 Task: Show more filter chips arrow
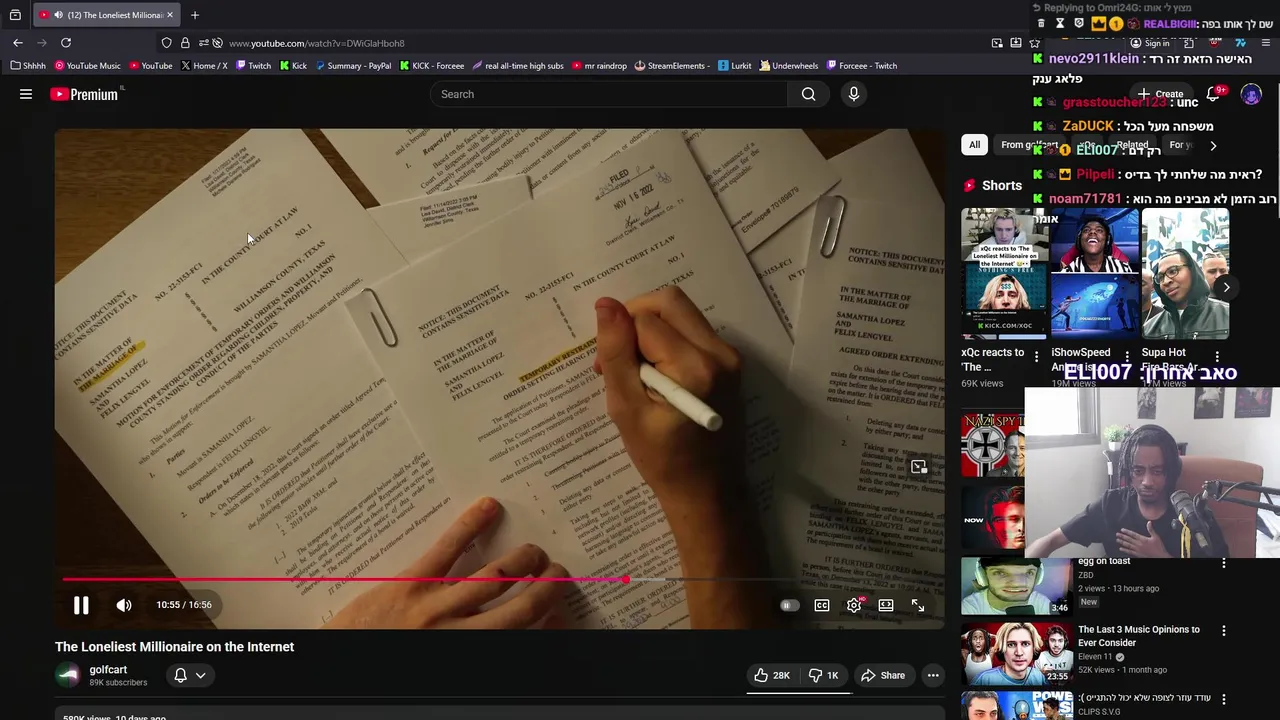pos(1213,146)
